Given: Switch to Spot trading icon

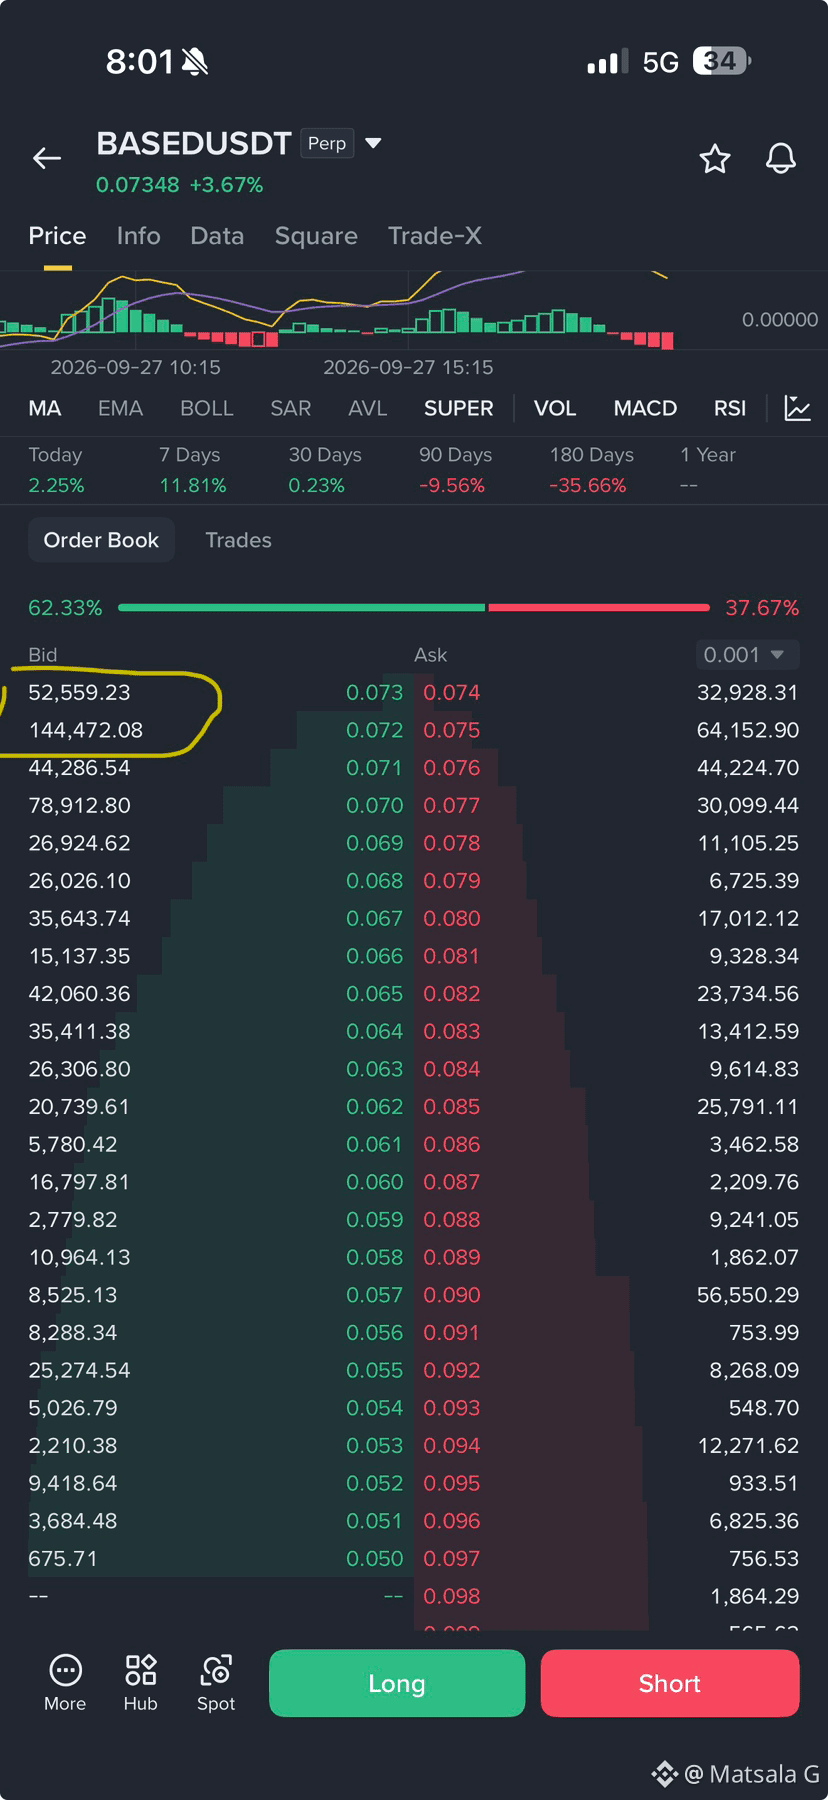Looking at the screenshot, I should tap(216, 1682).
